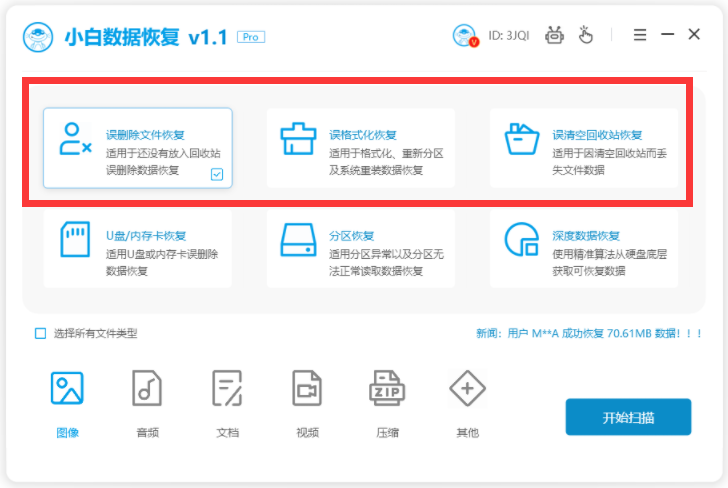Select U disk/memory card recovery option
The height and width of the screenshot is (488, 728).
pos(138,246)
